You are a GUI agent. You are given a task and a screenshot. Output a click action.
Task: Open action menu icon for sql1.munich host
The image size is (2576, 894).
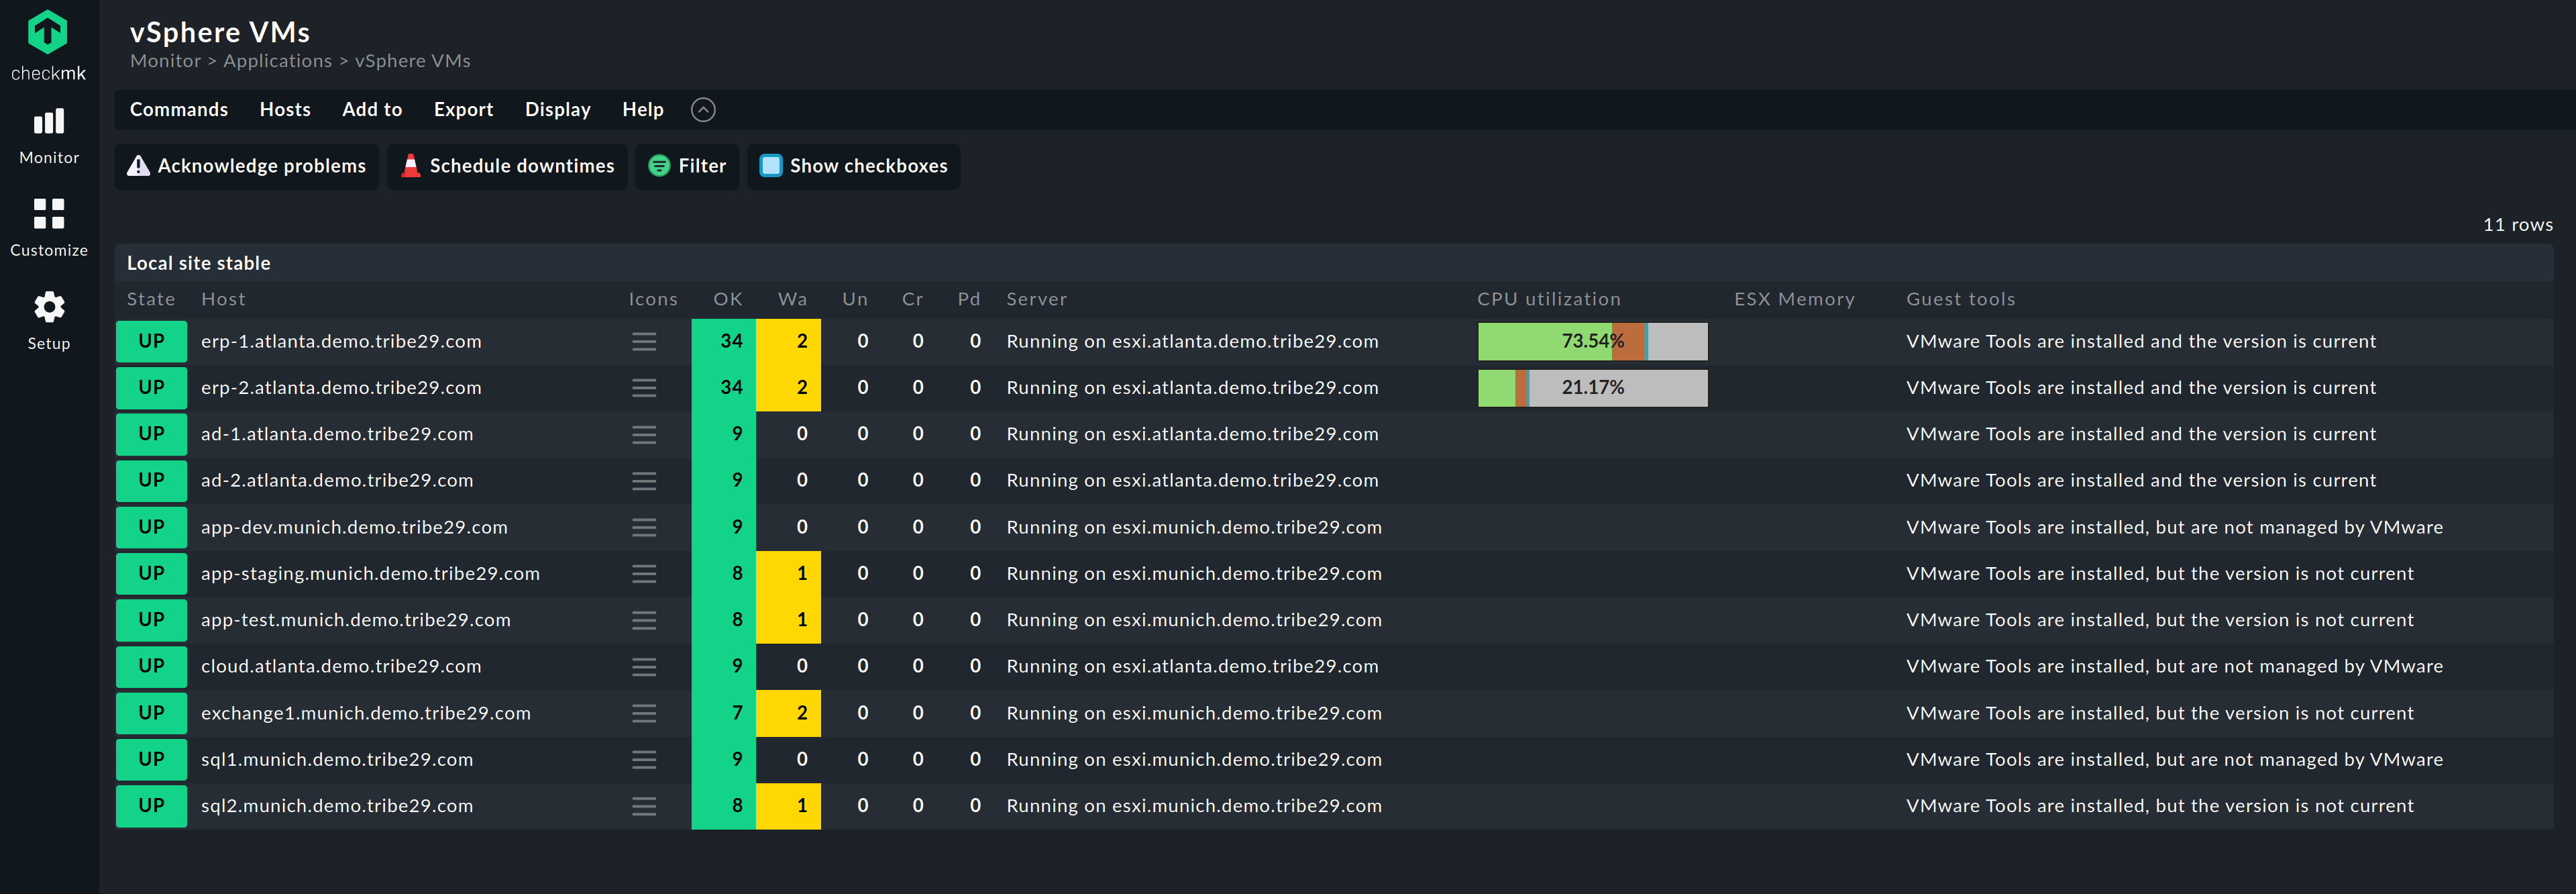pos(644,760)
